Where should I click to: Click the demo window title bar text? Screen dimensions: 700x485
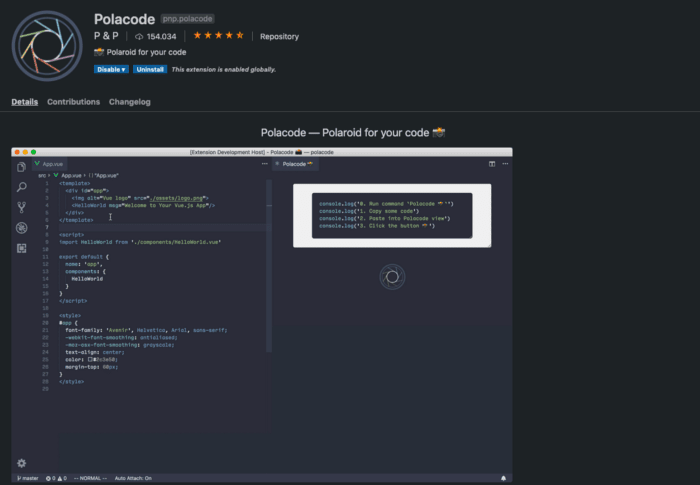click(262, 152)
